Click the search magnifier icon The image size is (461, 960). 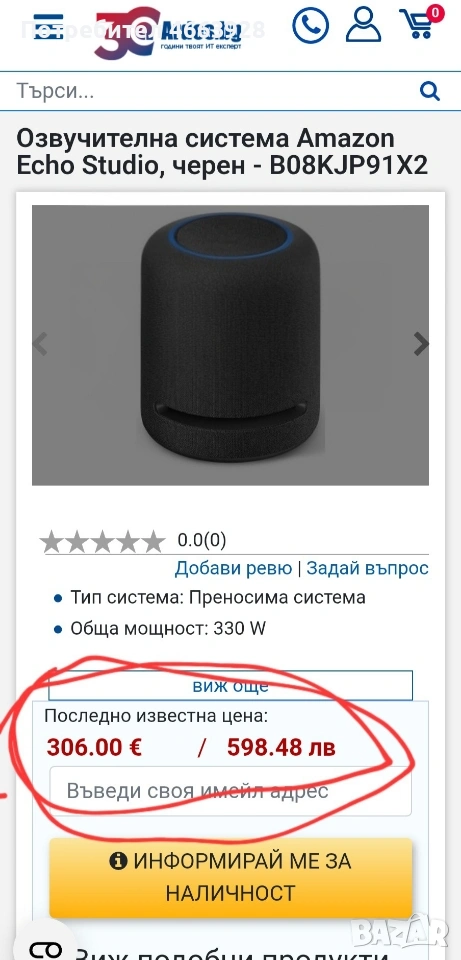pos(430,92)
